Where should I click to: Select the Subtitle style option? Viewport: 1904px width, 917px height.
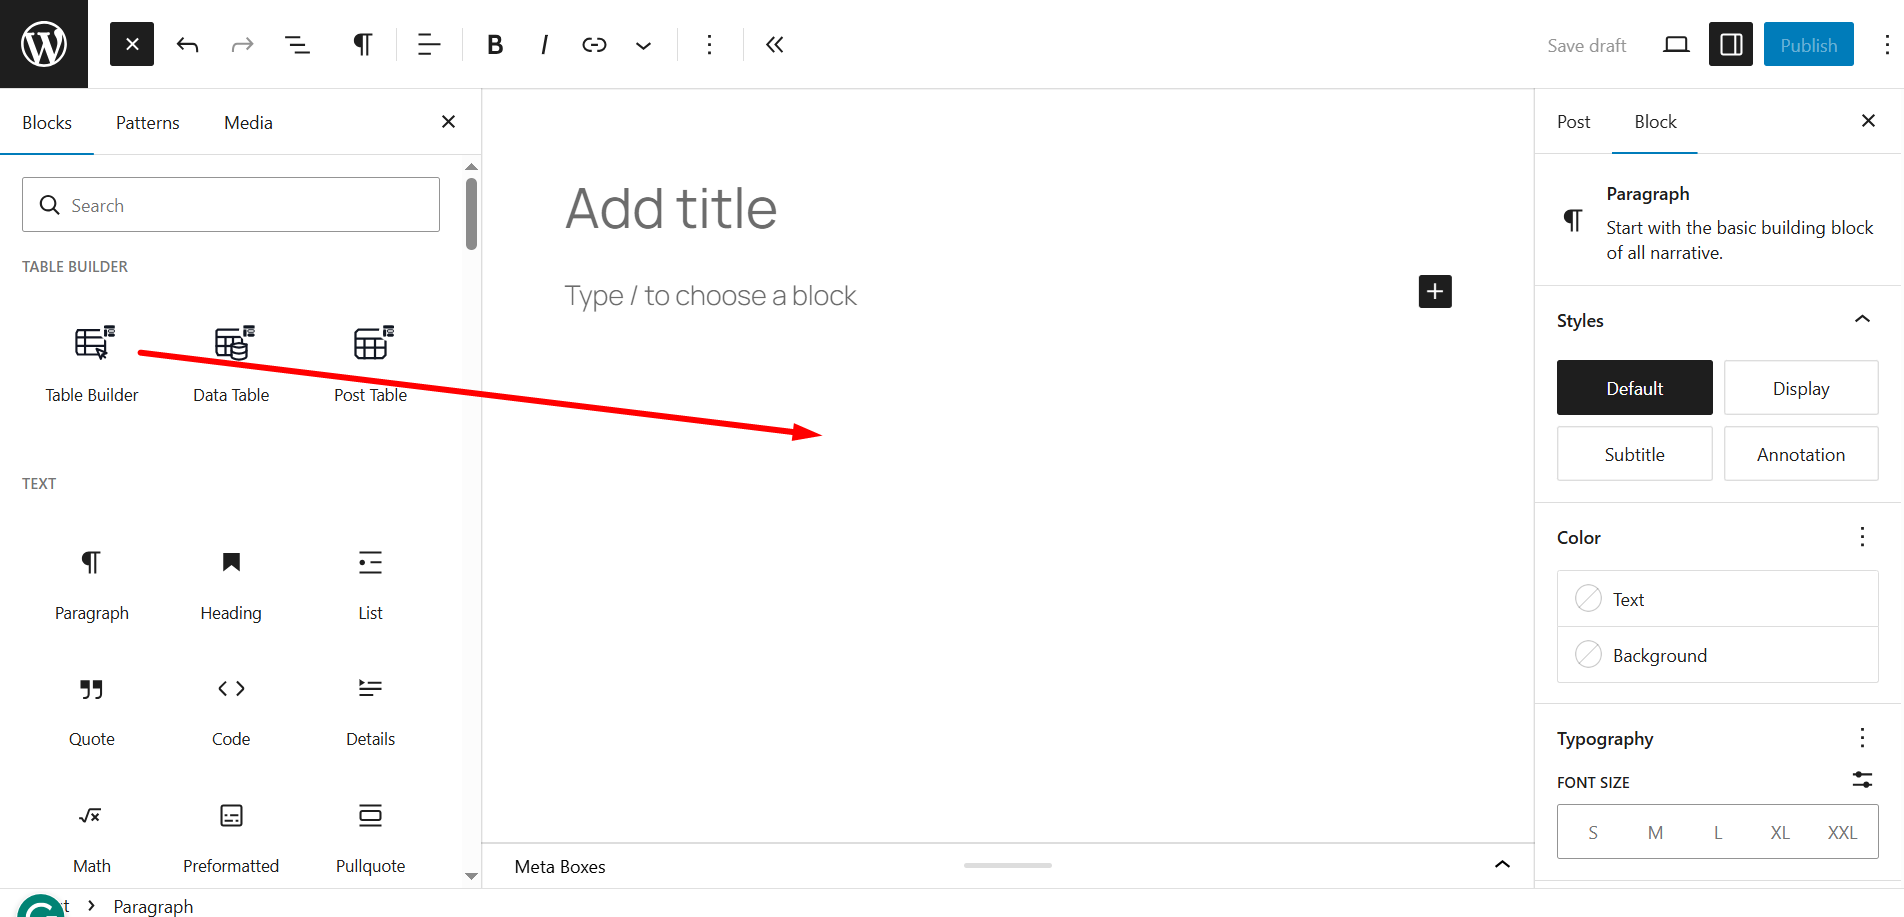[x=1634, y=454]
